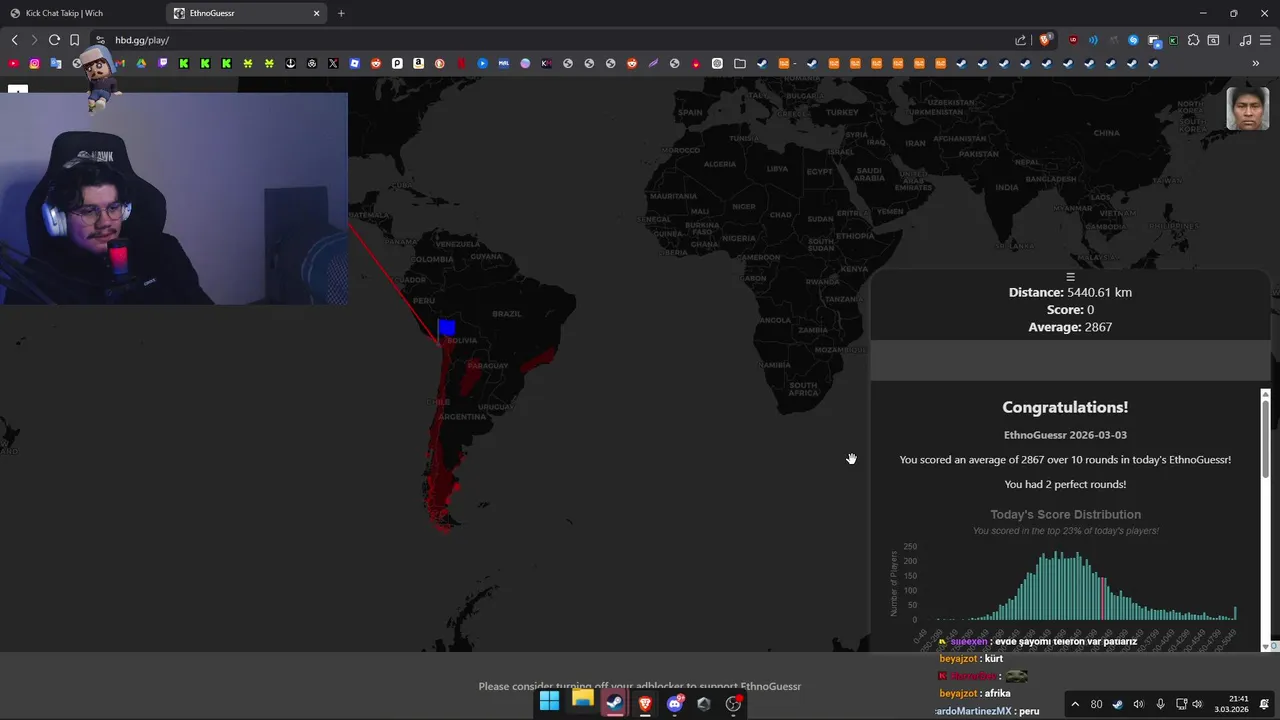
Task: Open the YouTube bookmark
Action: pos(14,63)
